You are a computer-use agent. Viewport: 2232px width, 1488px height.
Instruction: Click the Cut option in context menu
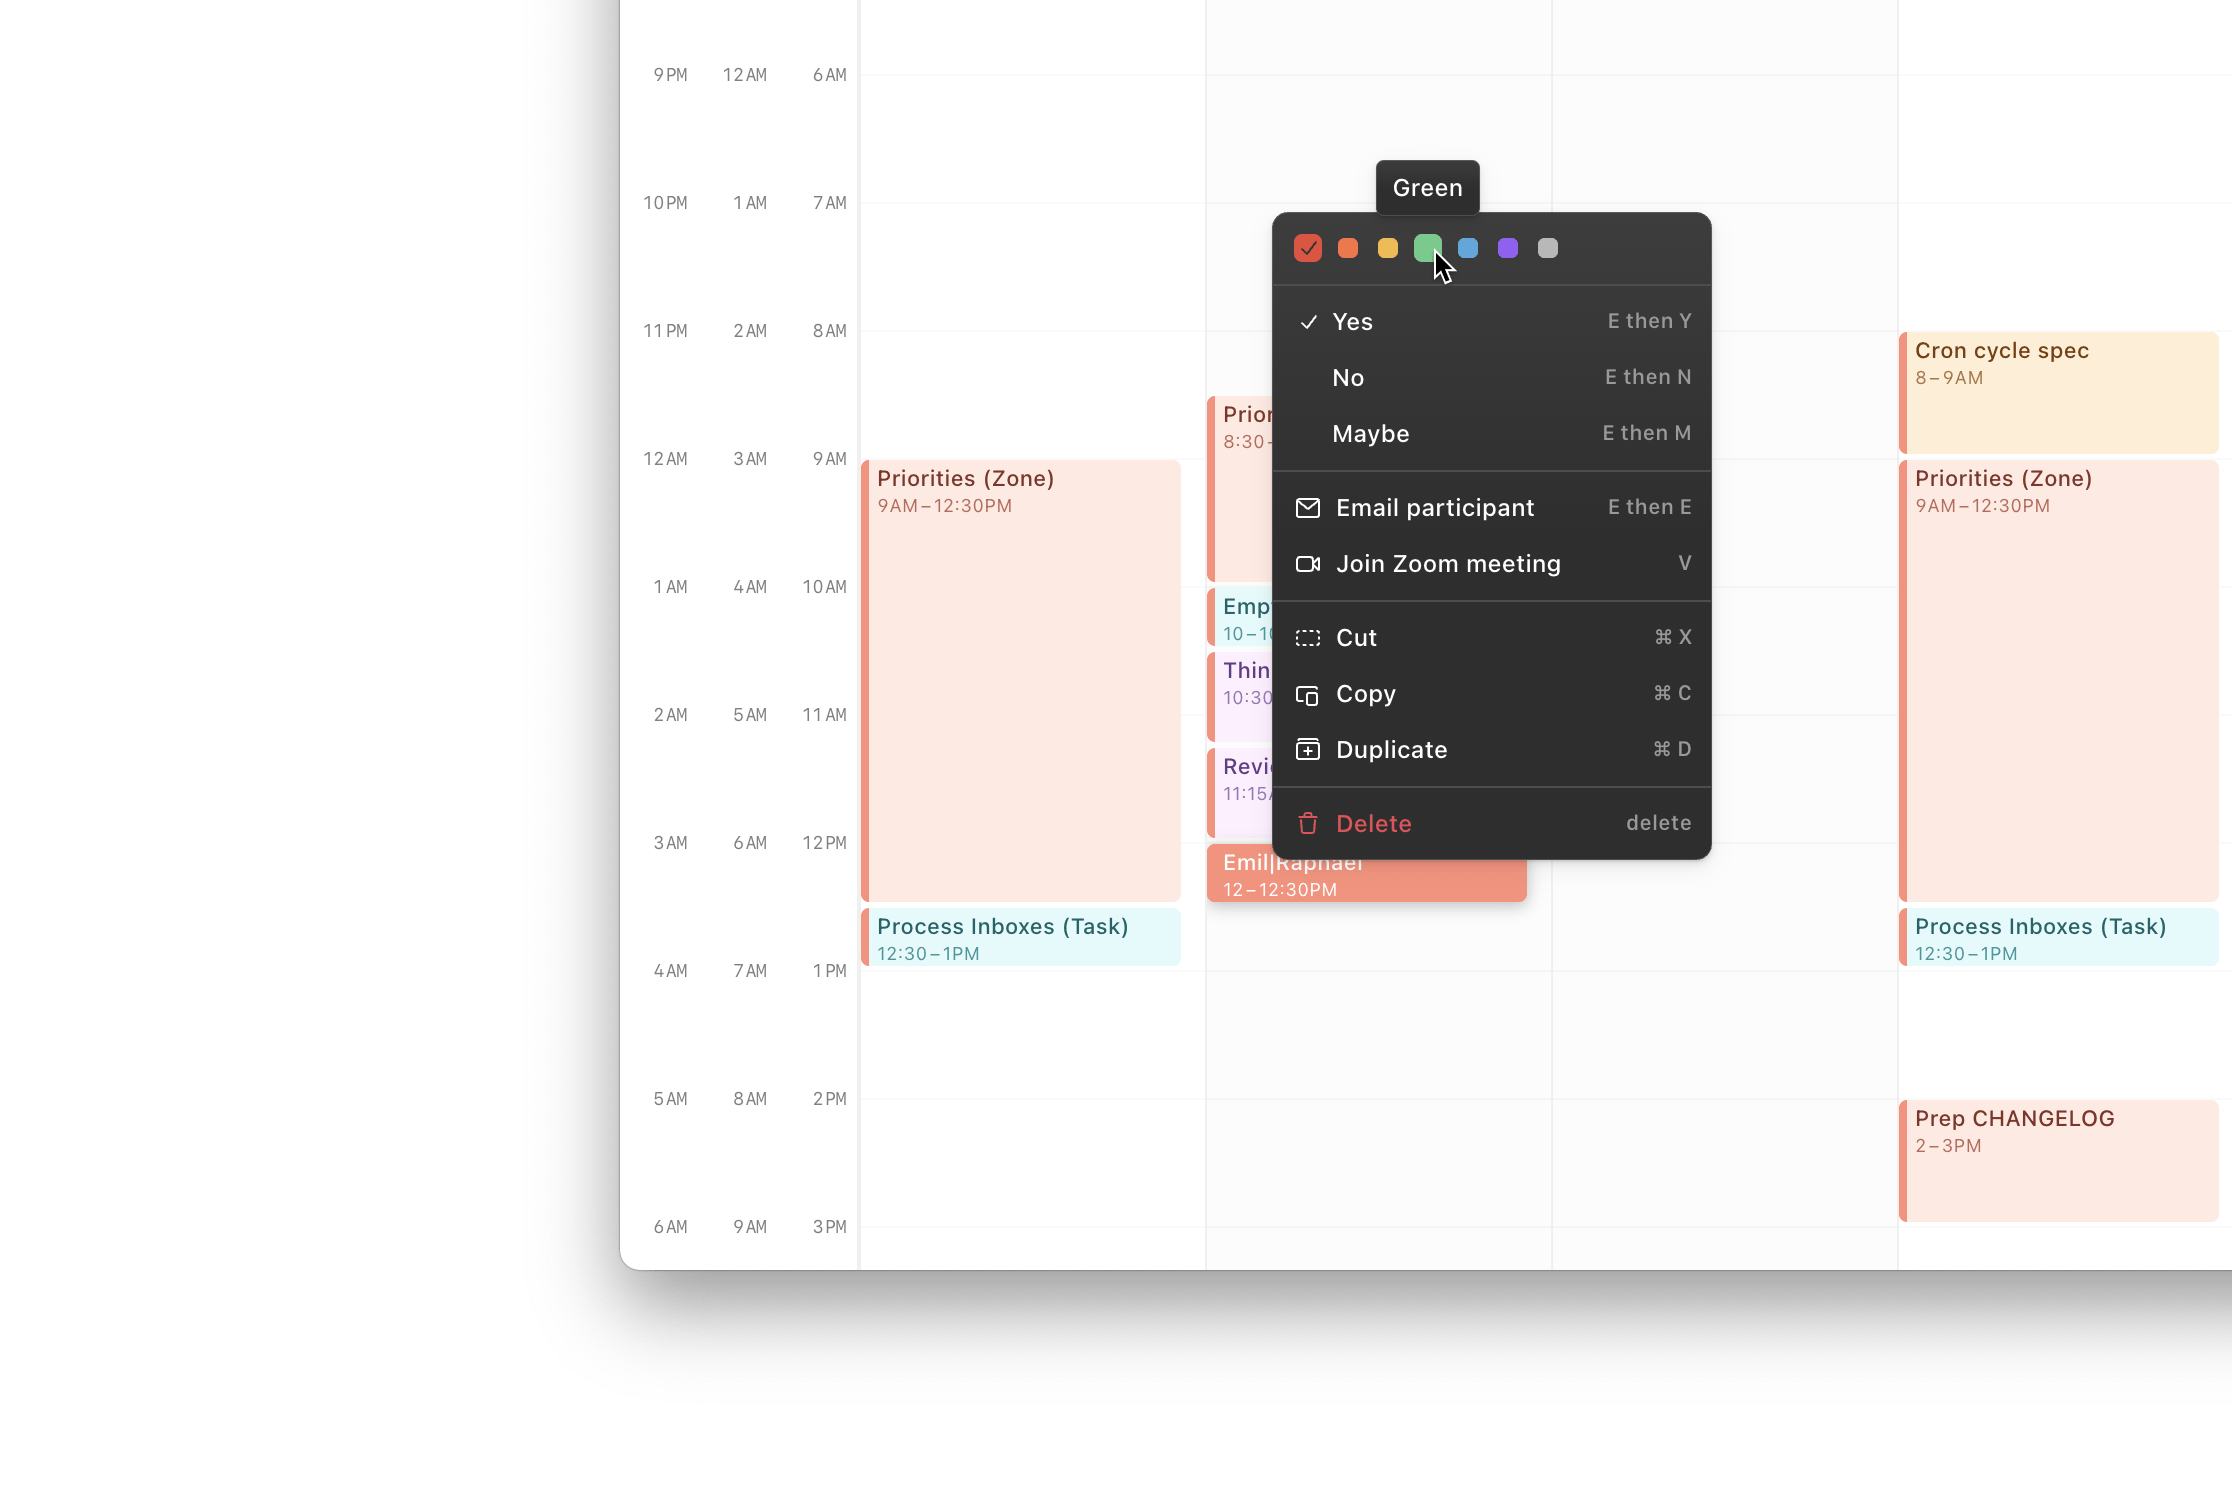pos(1353,636)
